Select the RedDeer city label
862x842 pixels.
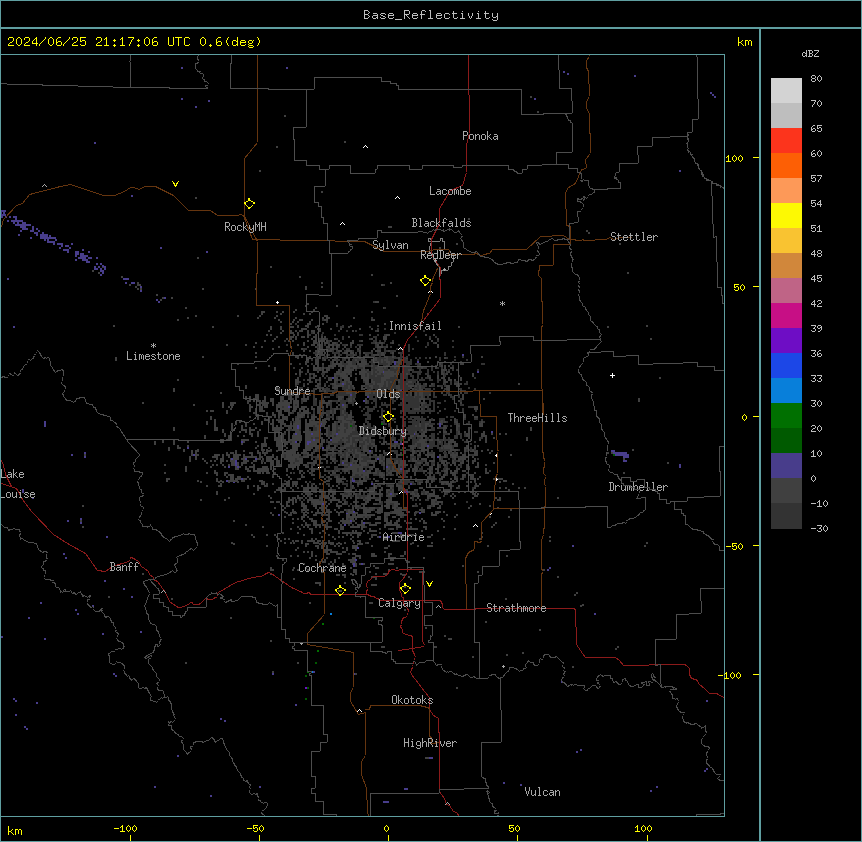(x=440, y=255)
